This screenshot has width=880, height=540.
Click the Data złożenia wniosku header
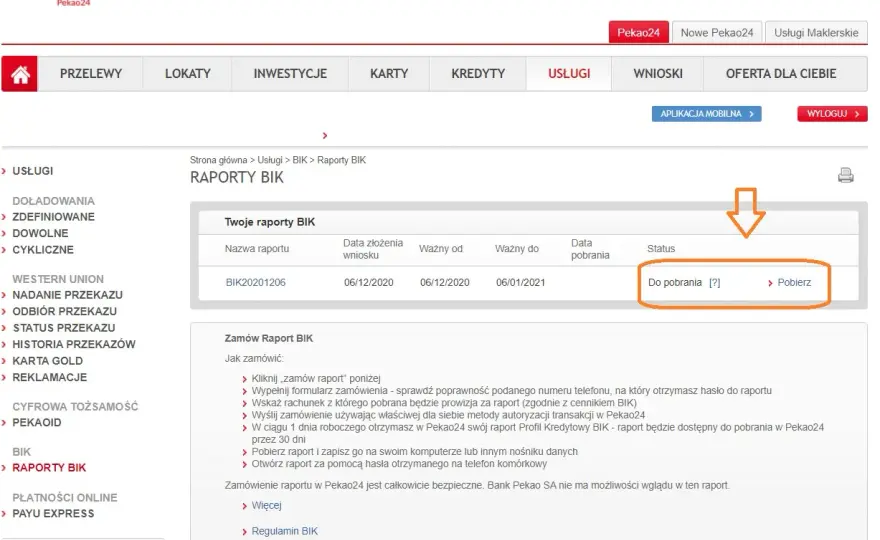(x=373, y=249)
